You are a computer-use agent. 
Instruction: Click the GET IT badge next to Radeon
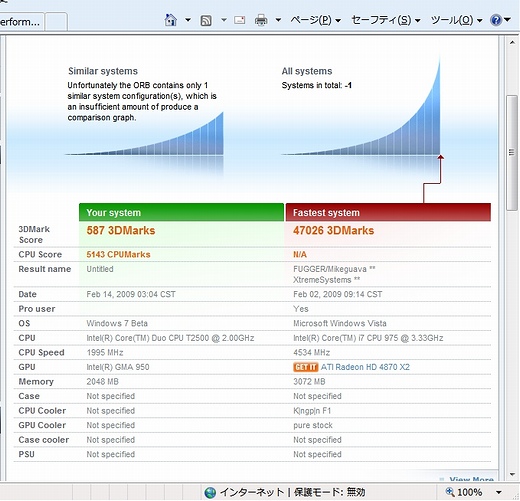click(x=306, y=367)
